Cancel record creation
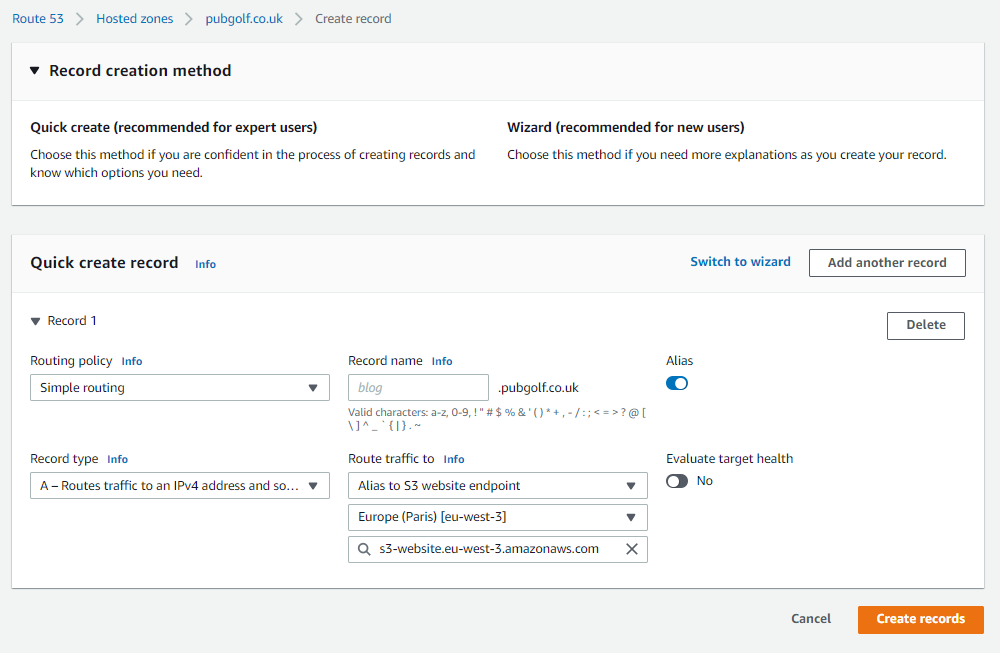The height and width of the screenshot is (653, 1000). point(811,619)
